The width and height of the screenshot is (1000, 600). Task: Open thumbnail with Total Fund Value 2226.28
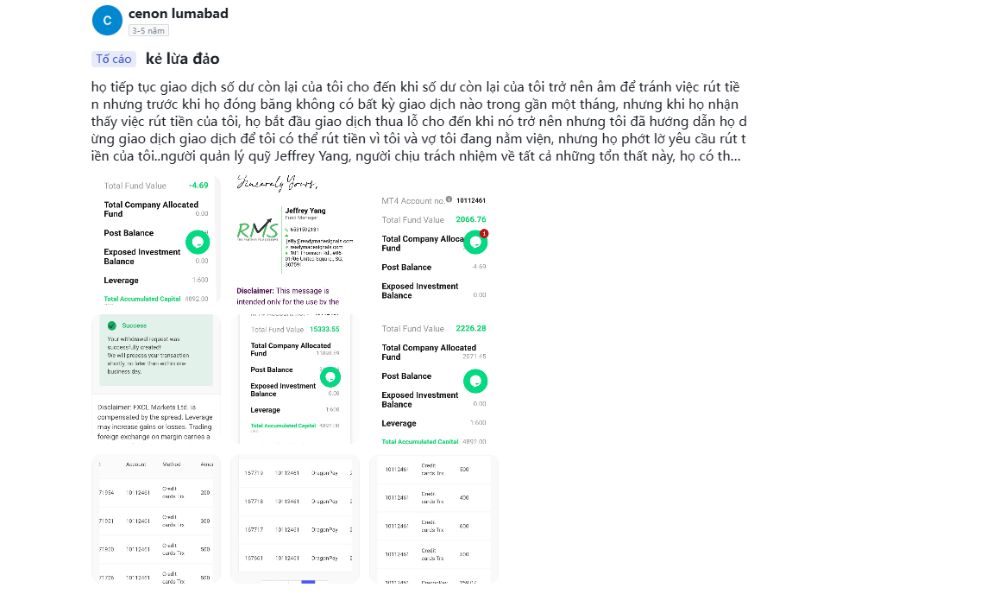click(x=433, y=378)
